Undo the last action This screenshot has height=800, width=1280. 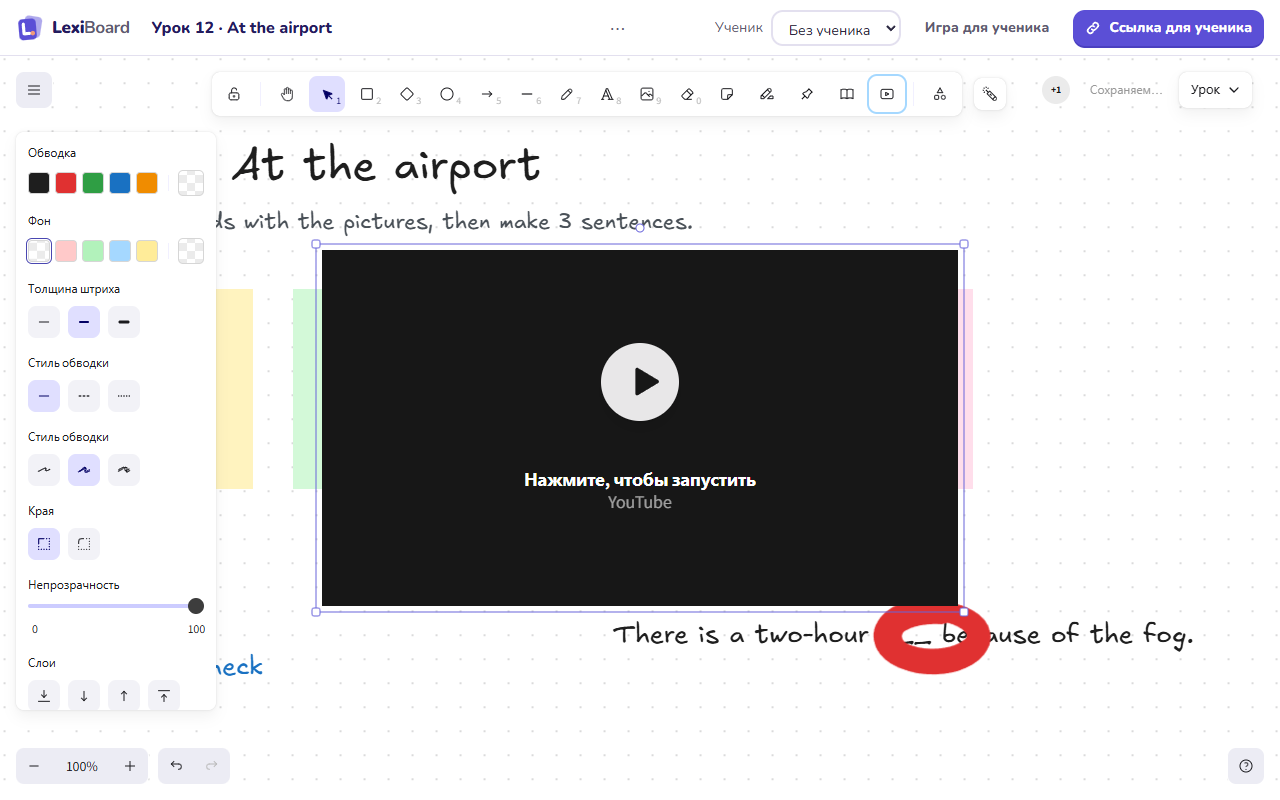[176, 766]
